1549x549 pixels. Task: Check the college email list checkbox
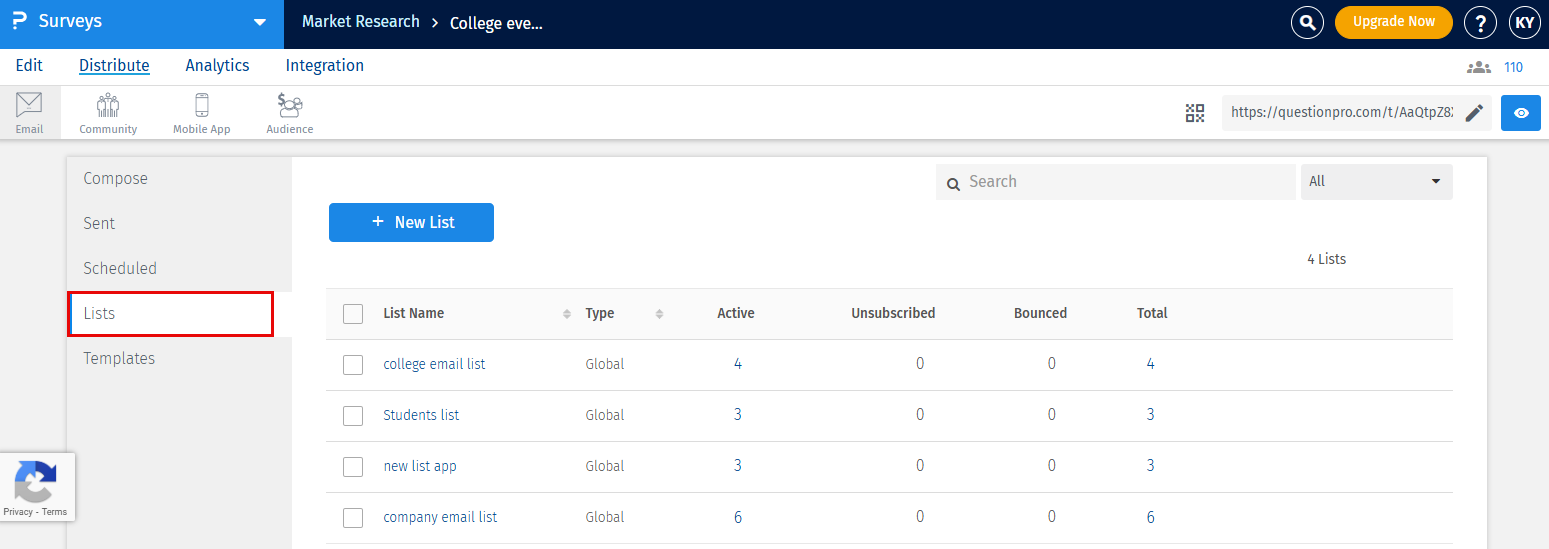pos(353,365)
